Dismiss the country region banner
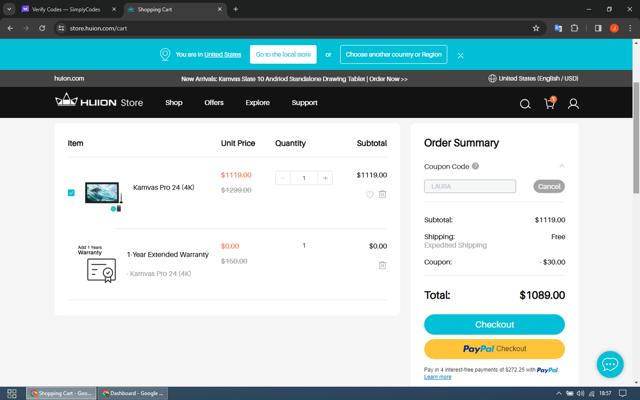 pyautogui.click(x=460, y=56)
